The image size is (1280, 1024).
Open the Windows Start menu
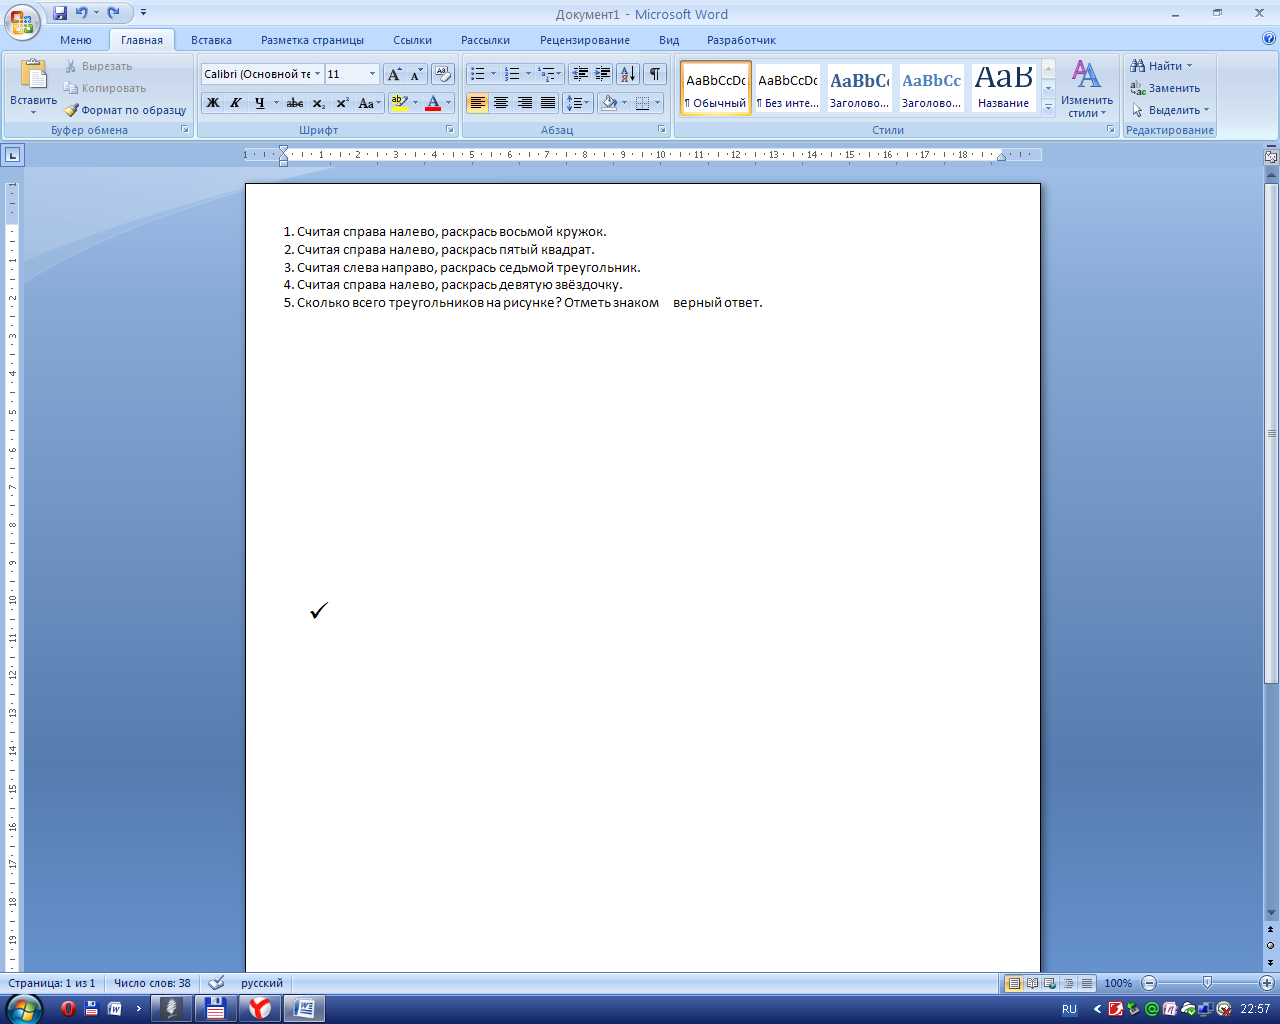click(x=23, y=1009)
